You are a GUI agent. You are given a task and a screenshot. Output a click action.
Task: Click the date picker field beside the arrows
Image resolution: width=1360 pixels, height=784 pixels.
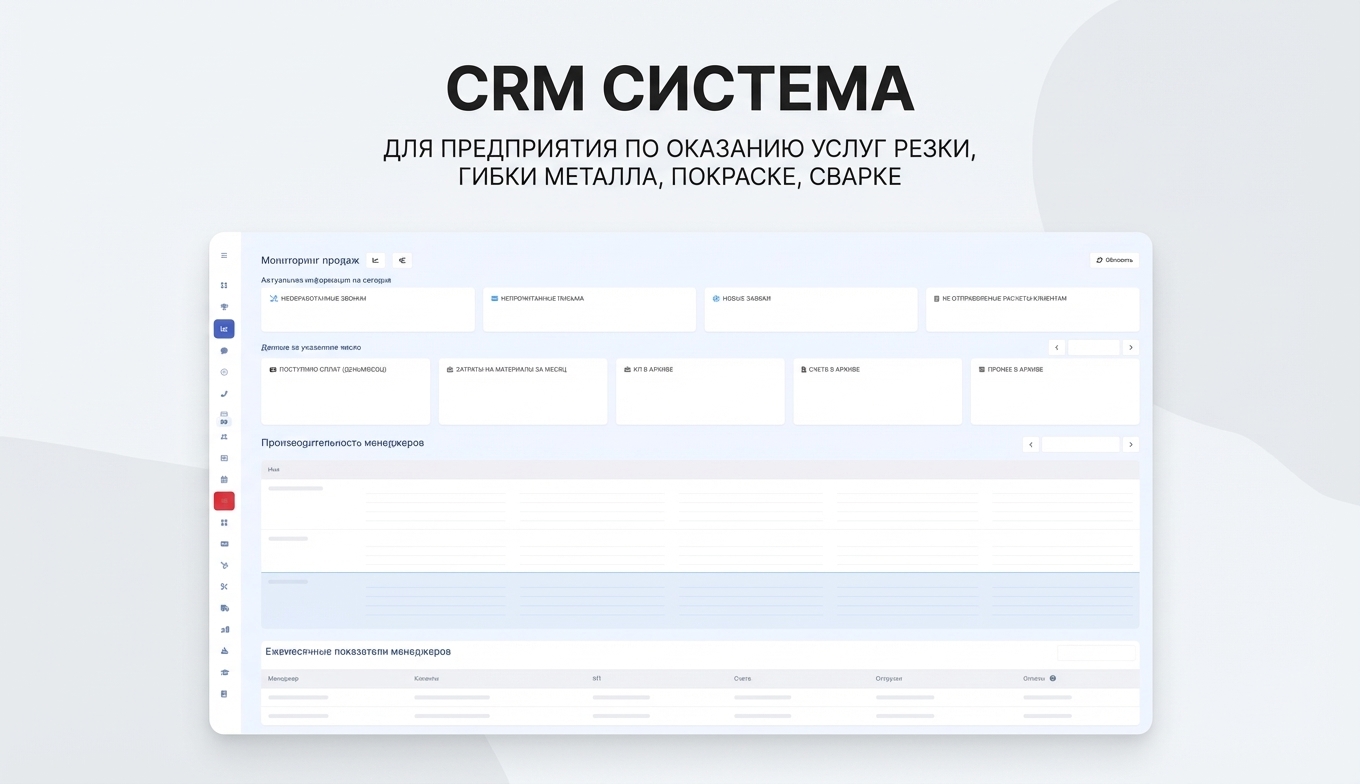pyautogui.click(x=1094, y=347)
